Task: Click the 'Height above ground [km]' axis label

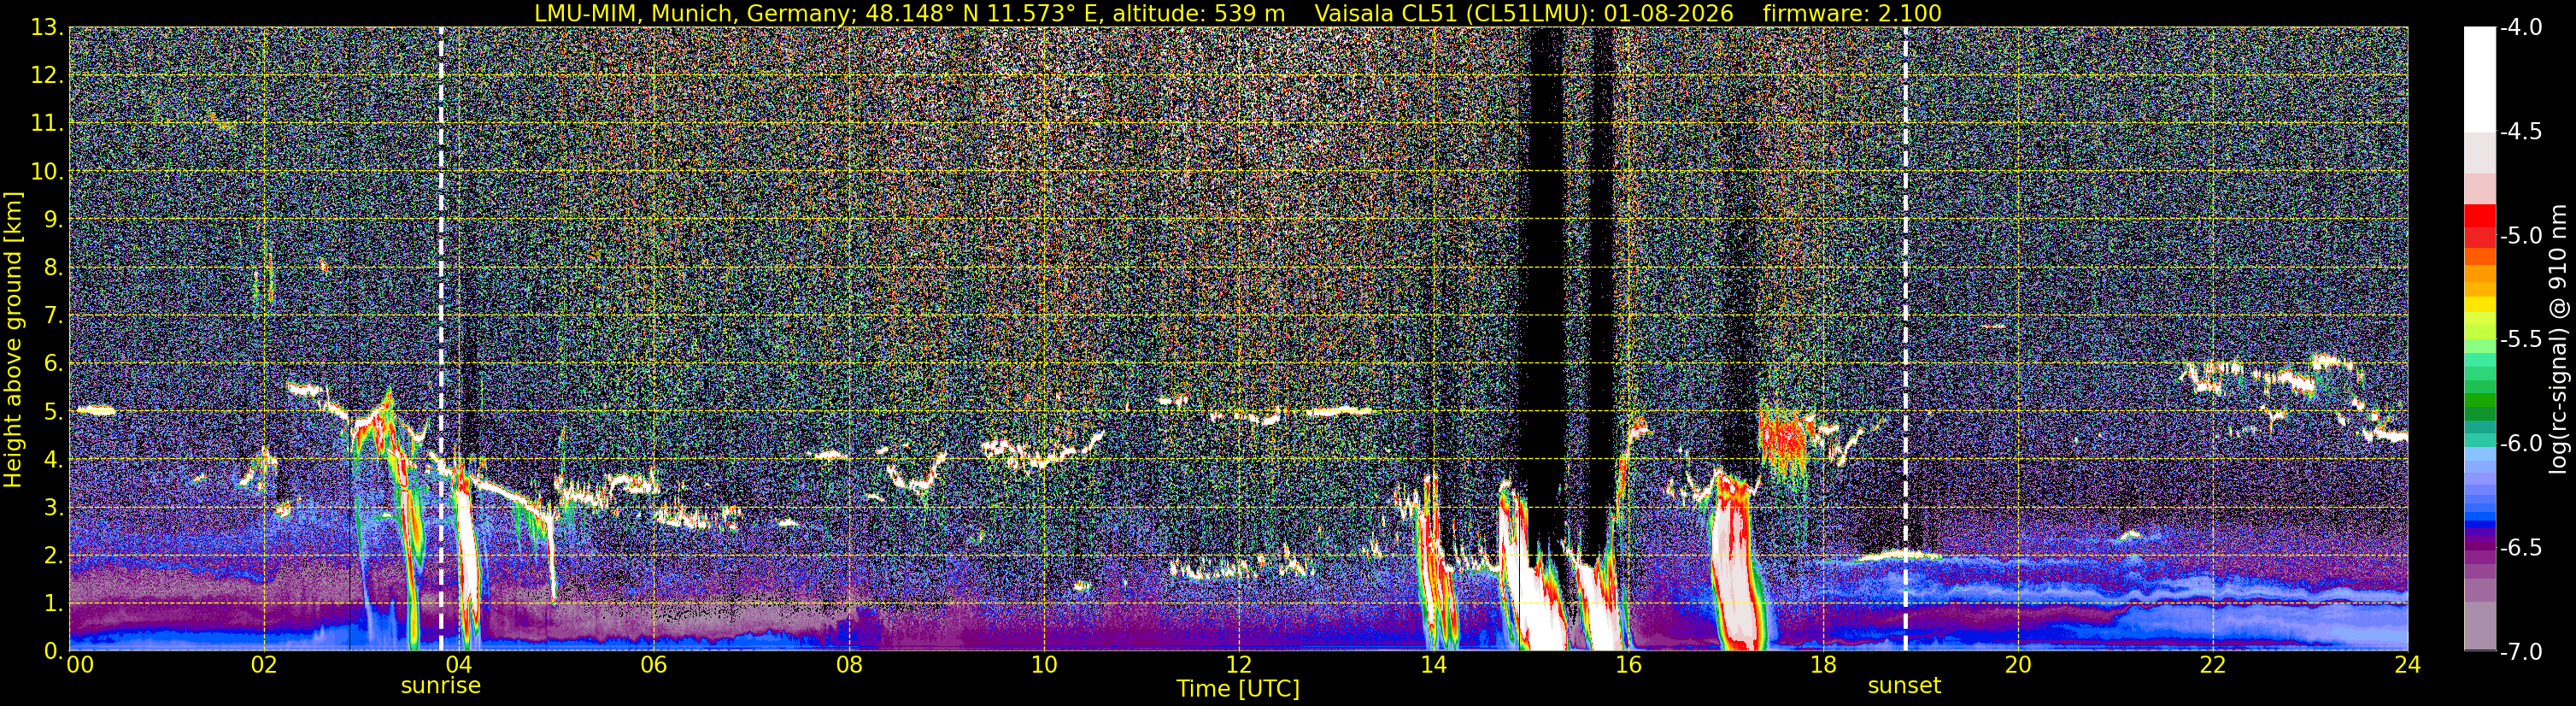Action: (13, 339)
